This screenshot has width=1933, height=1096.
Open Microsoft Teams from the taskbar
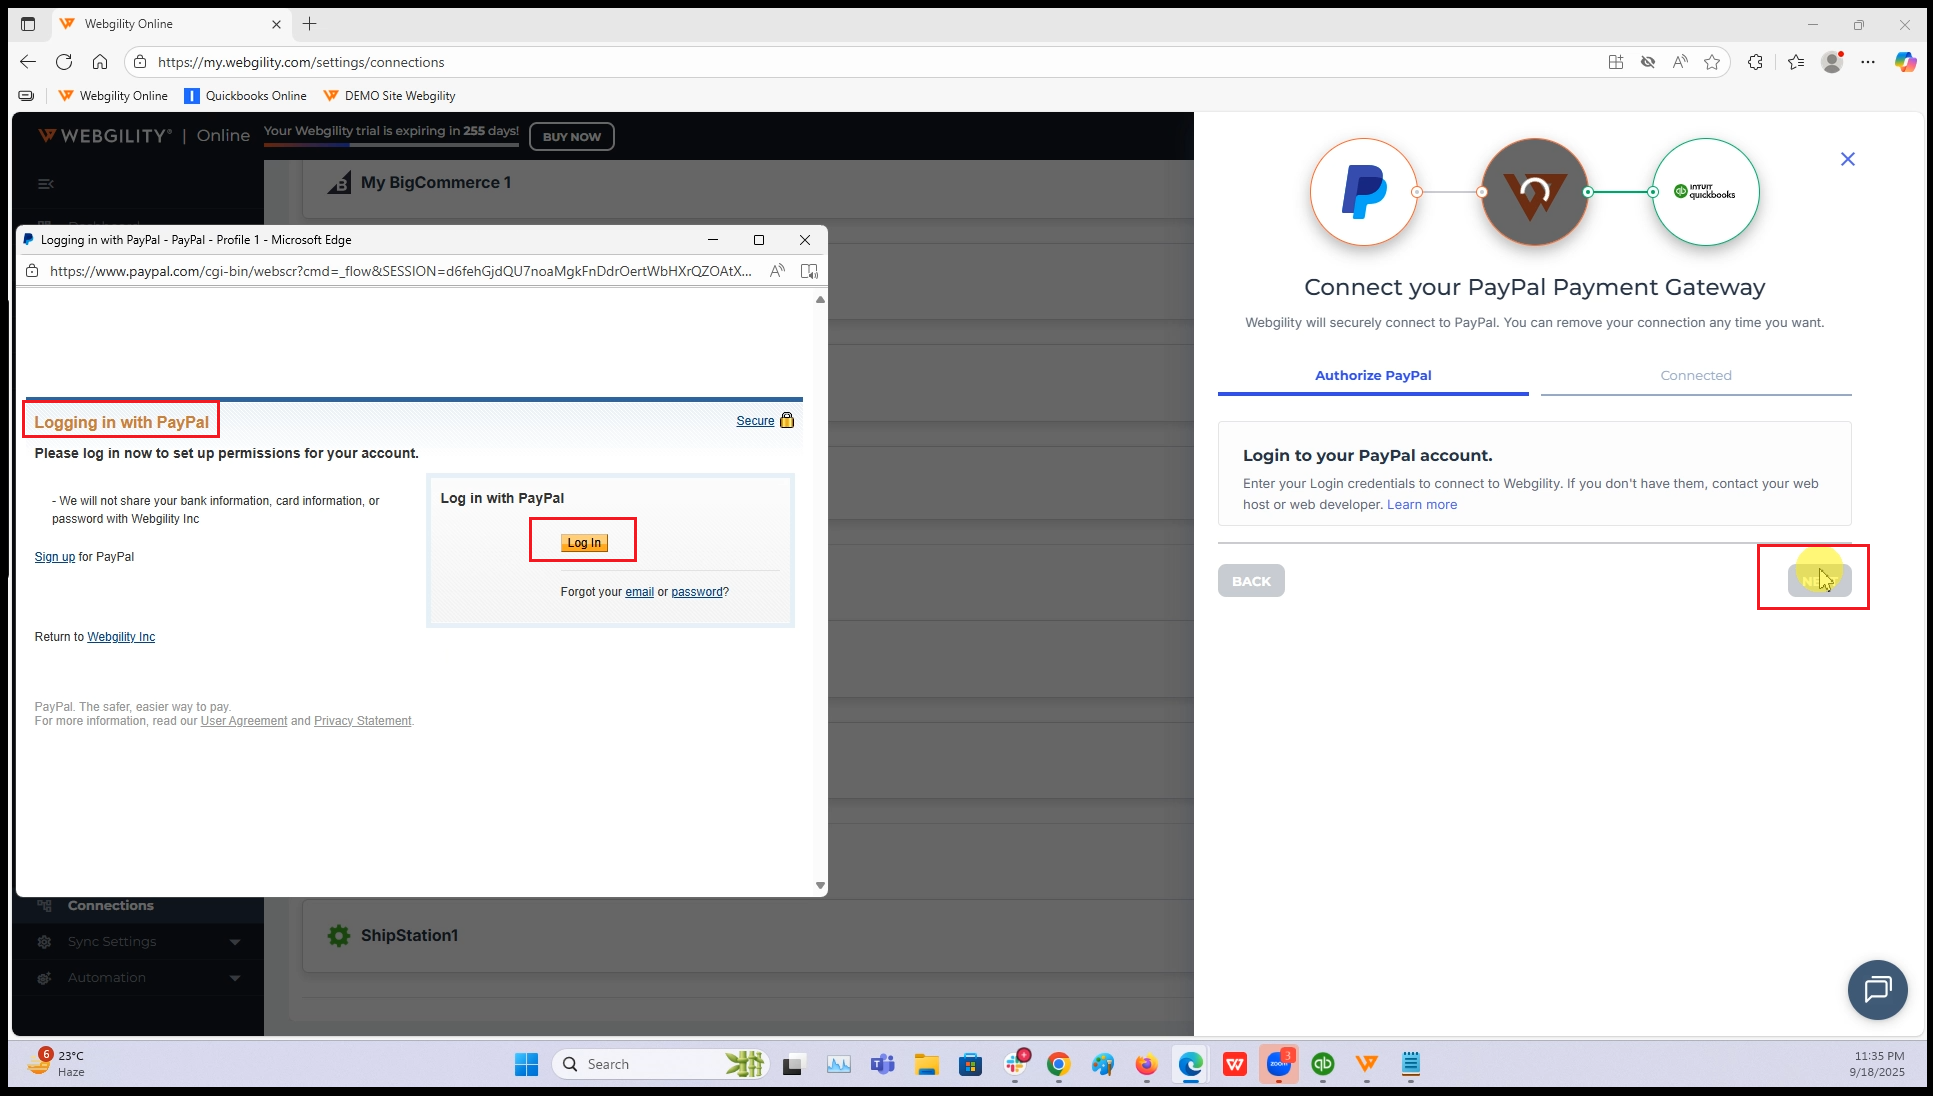[882, 1064]
